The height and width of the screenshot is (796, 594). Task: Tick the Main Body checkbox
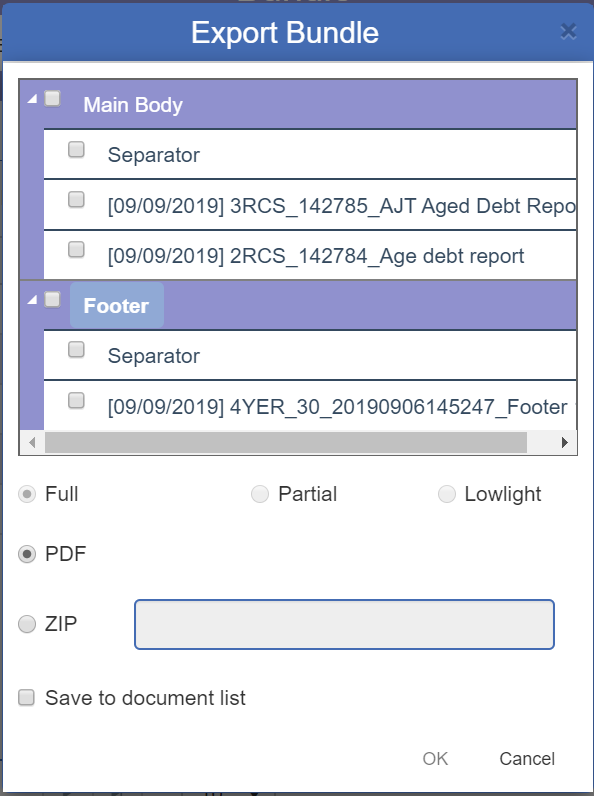52,98
